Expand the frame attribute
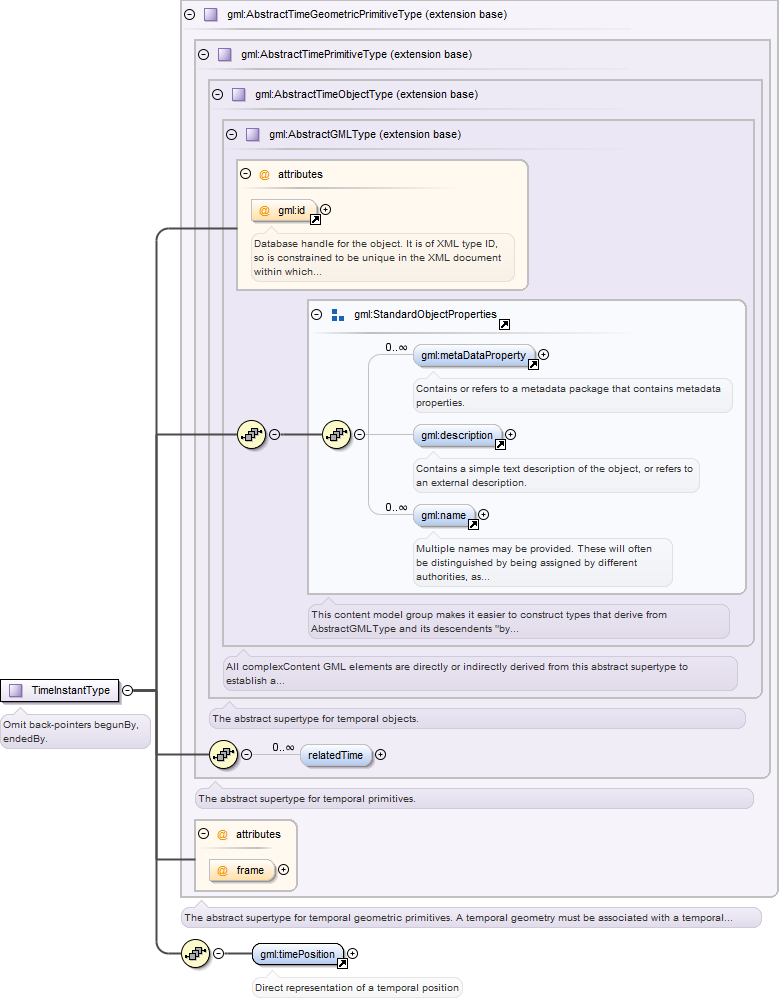 coord(283,869)
